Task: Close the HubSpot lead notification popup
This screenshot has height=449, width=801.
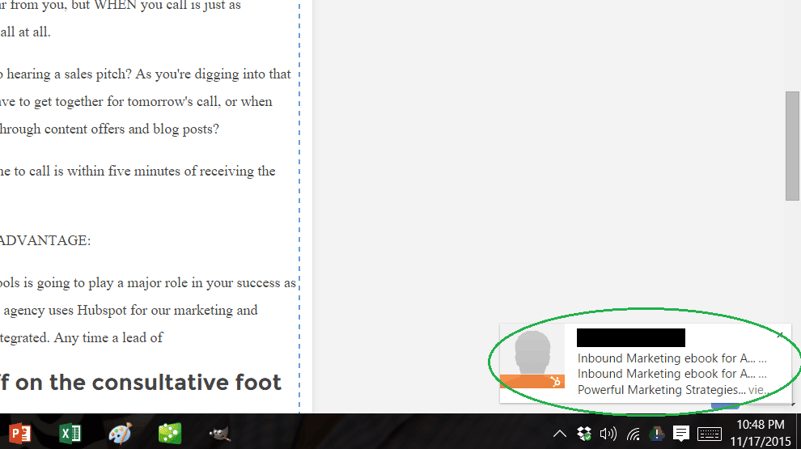Action: point(781,335)
